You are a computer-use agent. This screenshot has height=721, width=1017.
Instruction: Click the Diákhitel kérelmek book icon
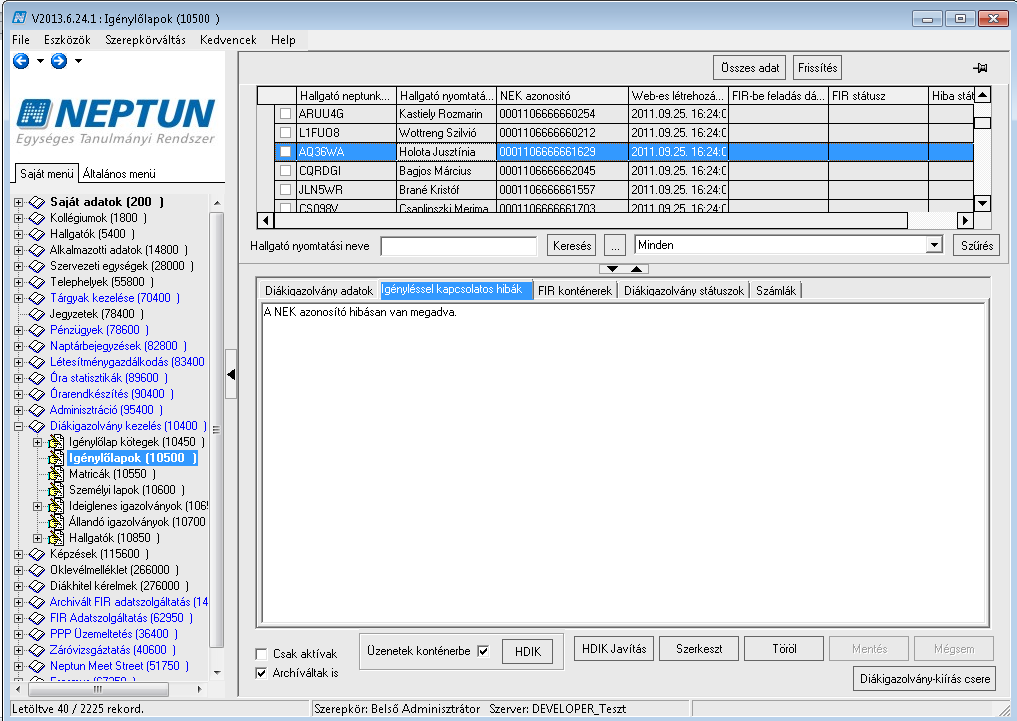click(37, 586)
